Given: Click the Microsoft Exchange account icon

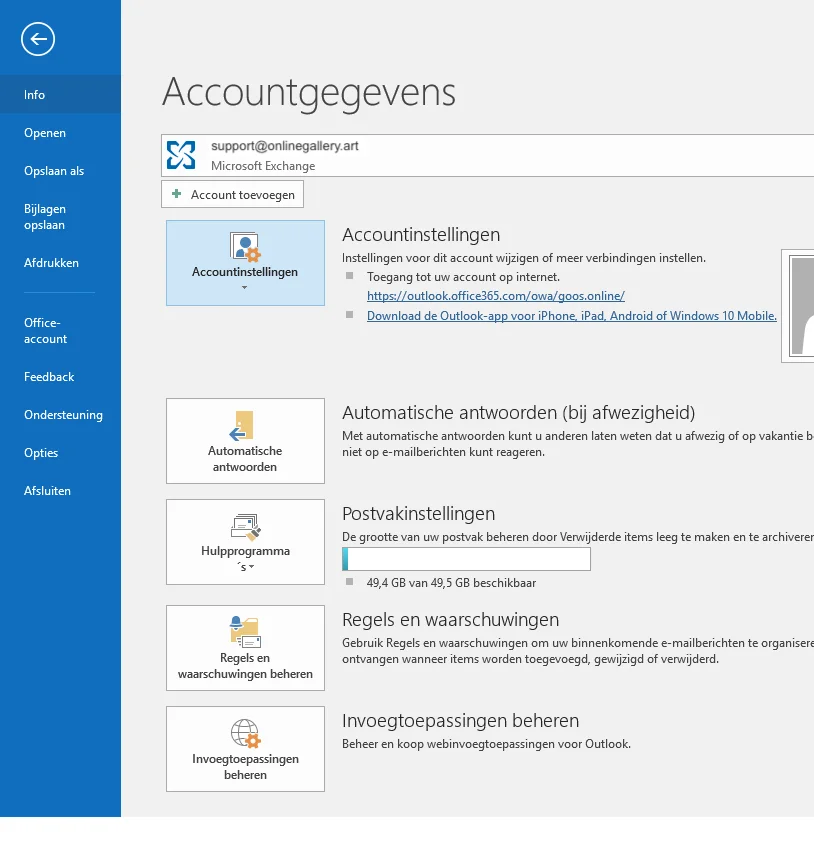Looking at the screenshot, I should pos(181,155).
